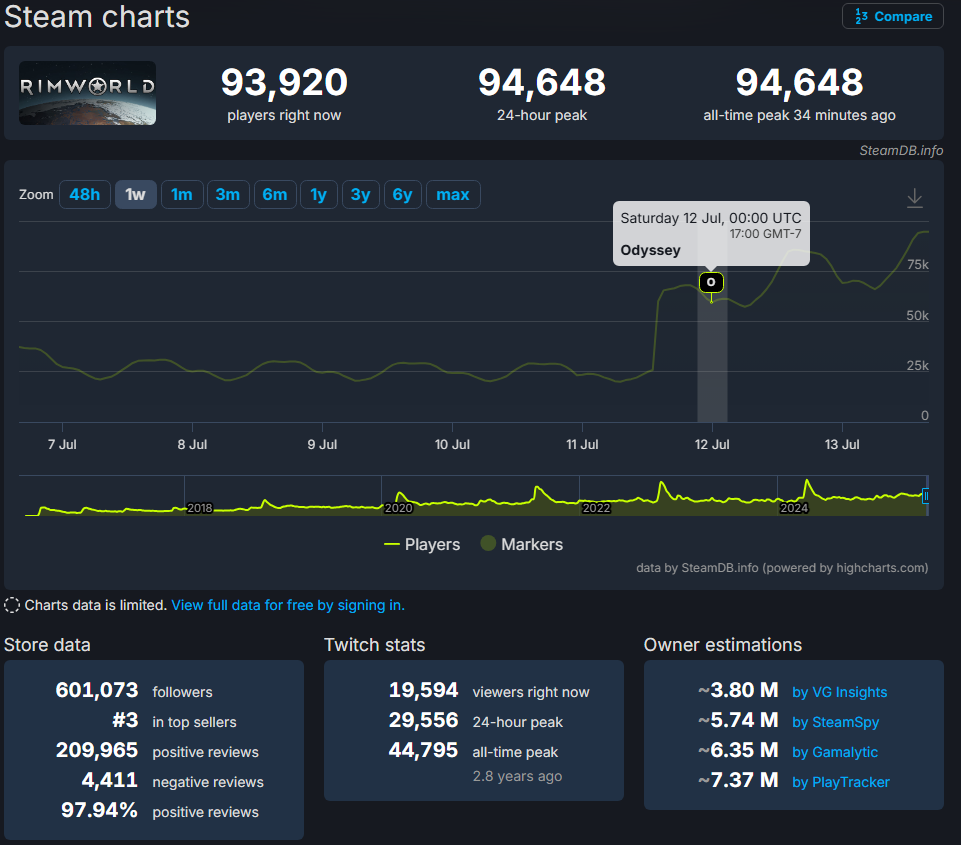Download chart data via arrow icon
The width and height of the screenshot is (961, 845).
coord(914,198)
